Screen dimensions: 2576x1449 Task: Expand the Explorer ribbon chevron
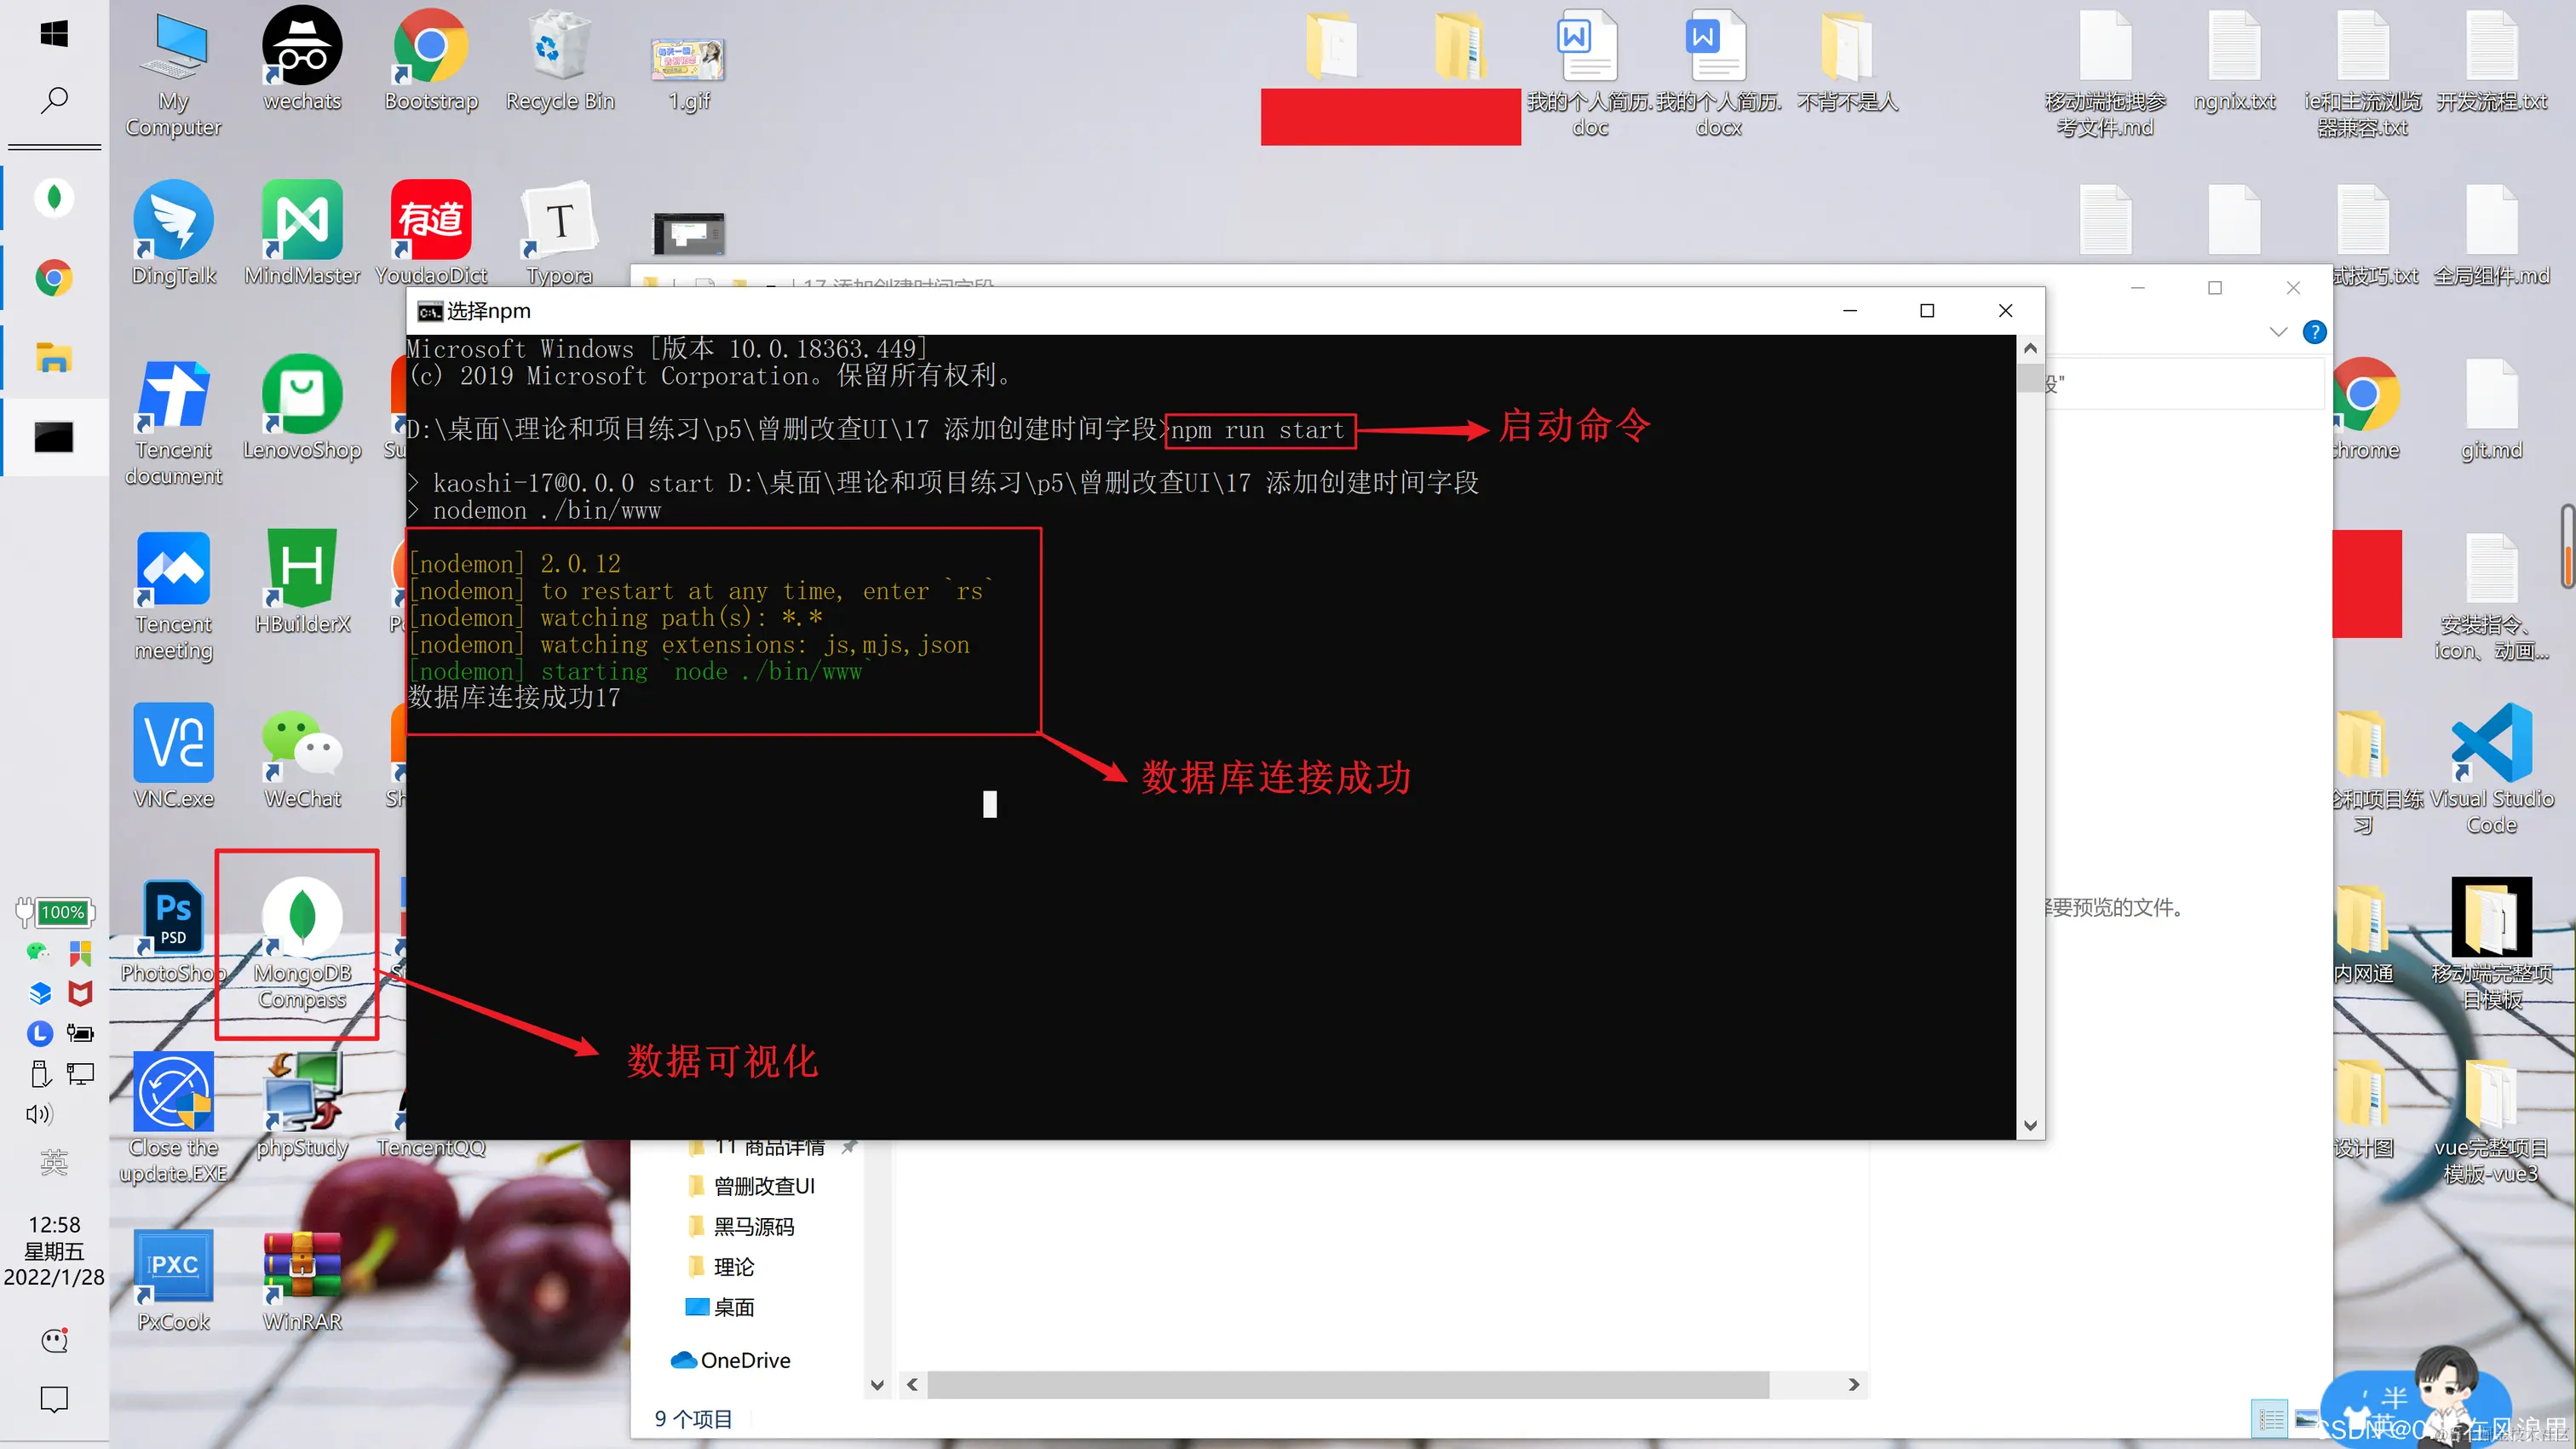click(2278, 332)
